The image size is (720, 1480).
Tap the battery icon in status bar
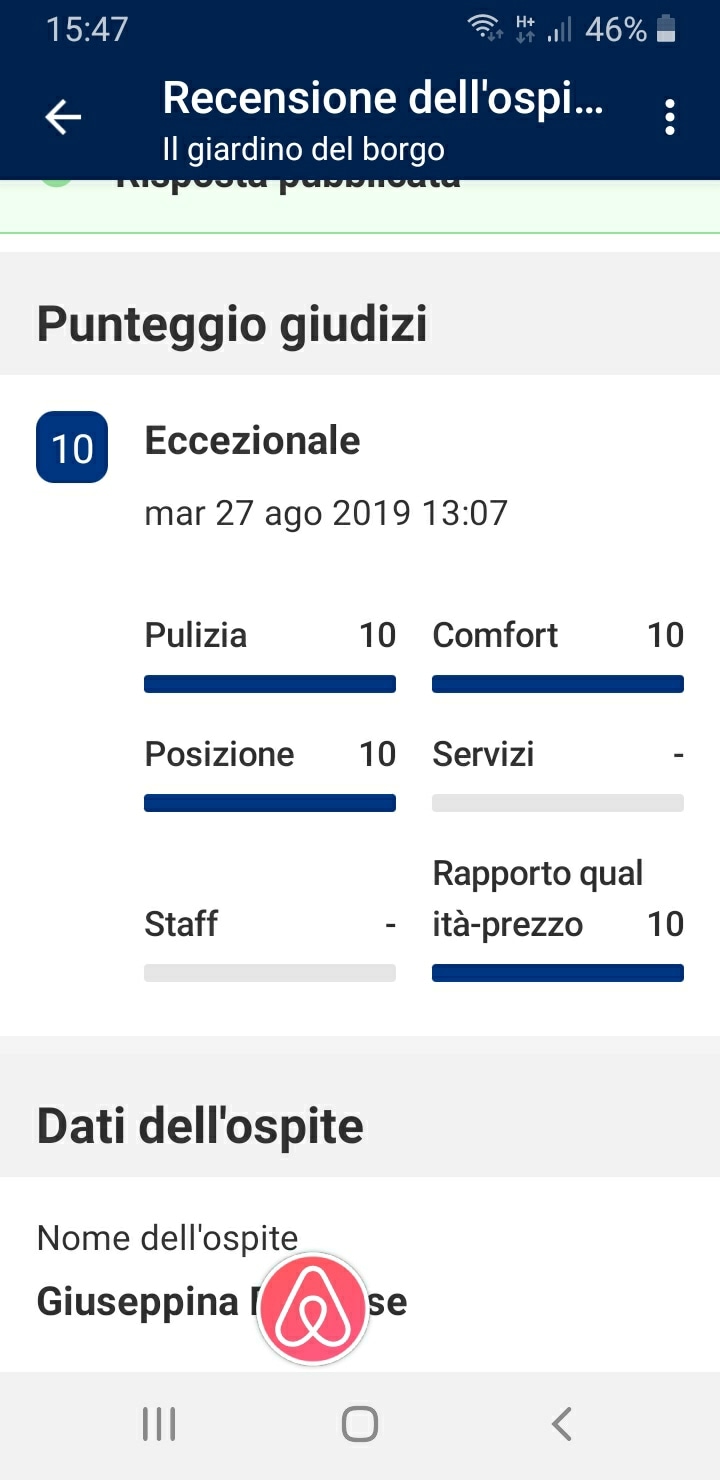pyautogui.click(x=666, y=30)
